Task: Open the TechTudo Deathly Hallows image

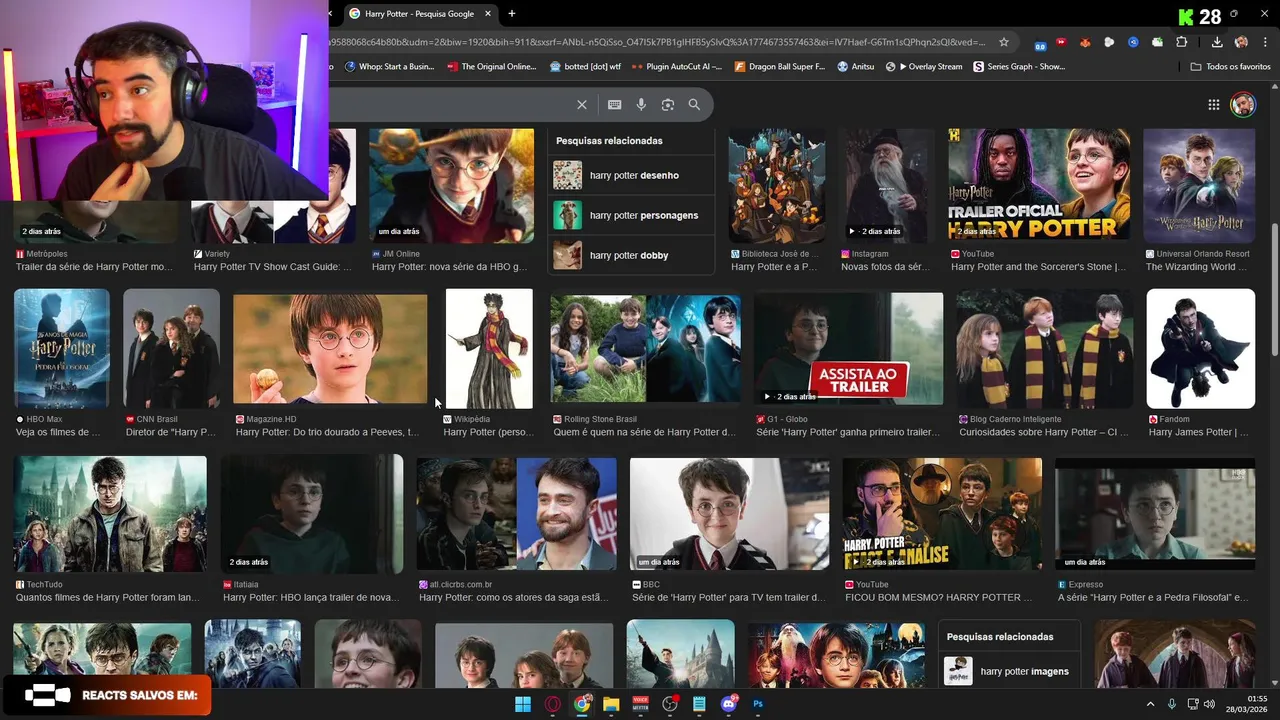Action: (x=110, y=514)
